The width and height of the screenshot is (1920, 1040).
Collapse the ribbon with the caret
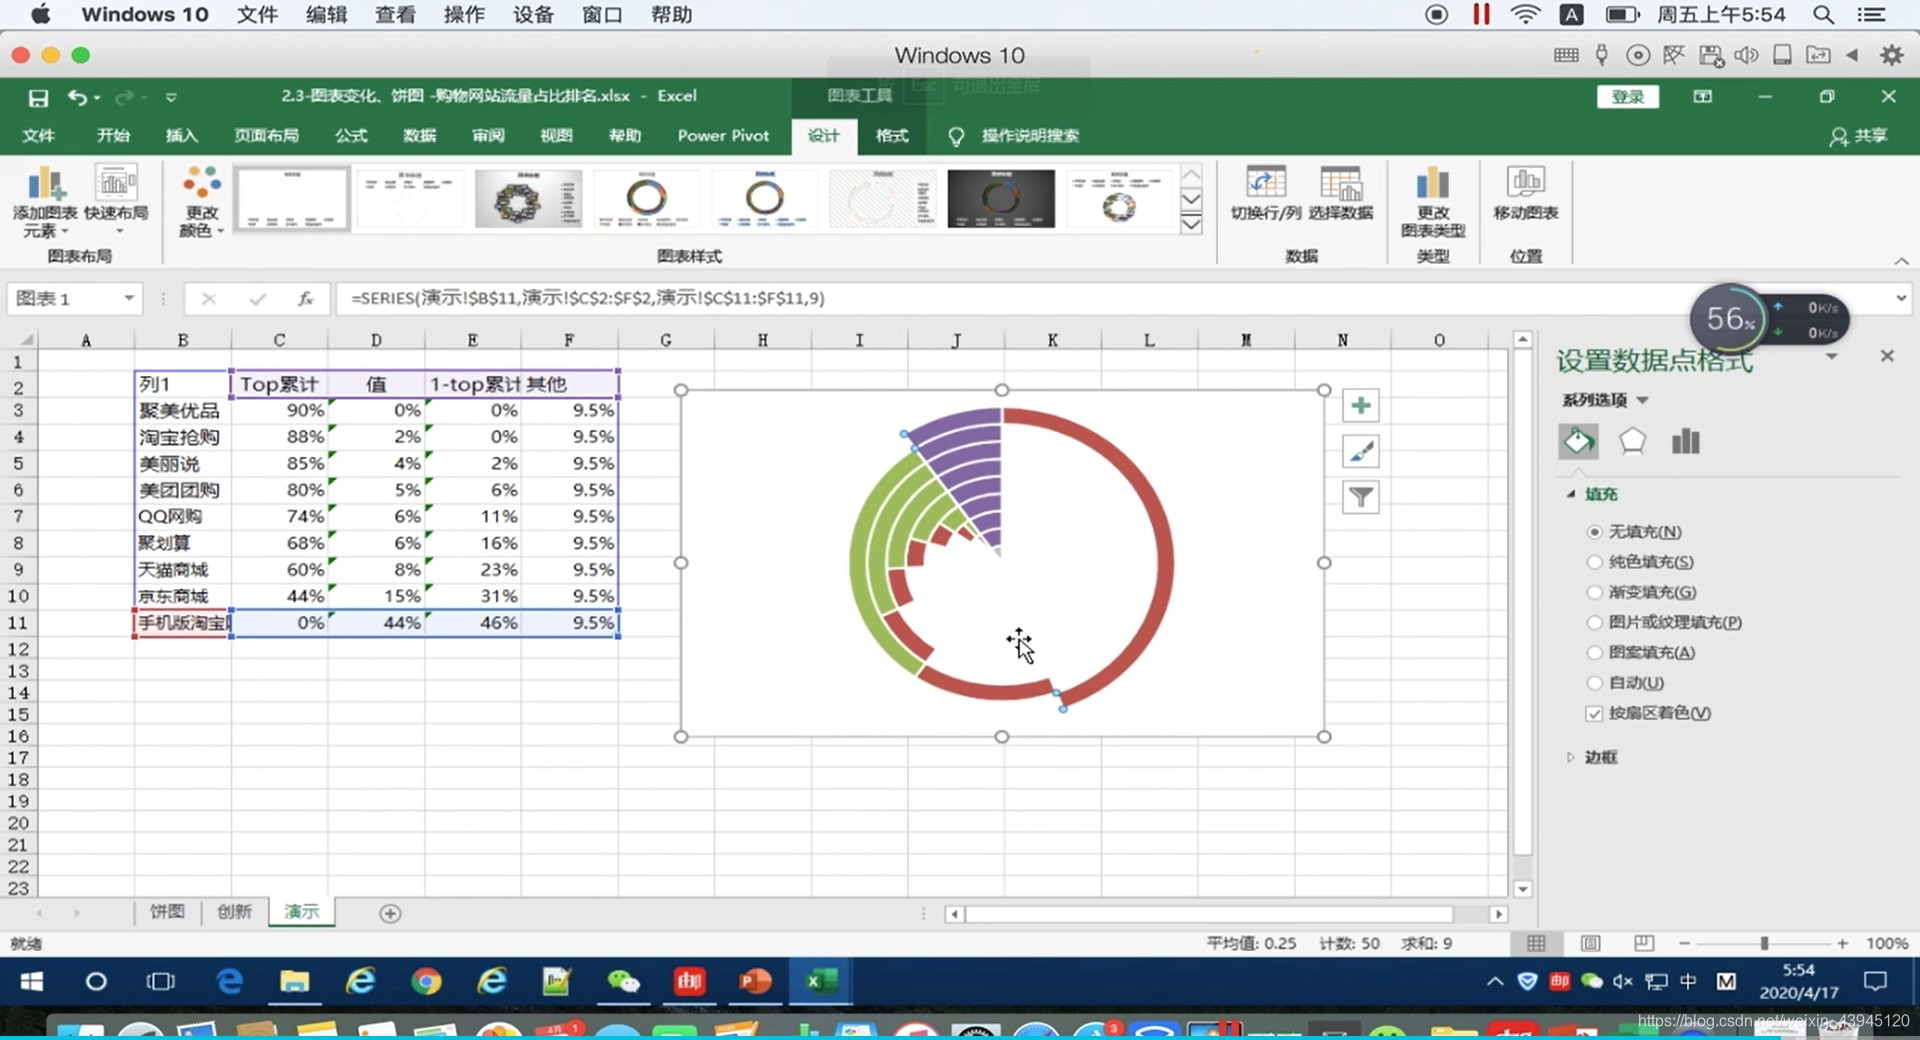click(x=1901, y=261)
